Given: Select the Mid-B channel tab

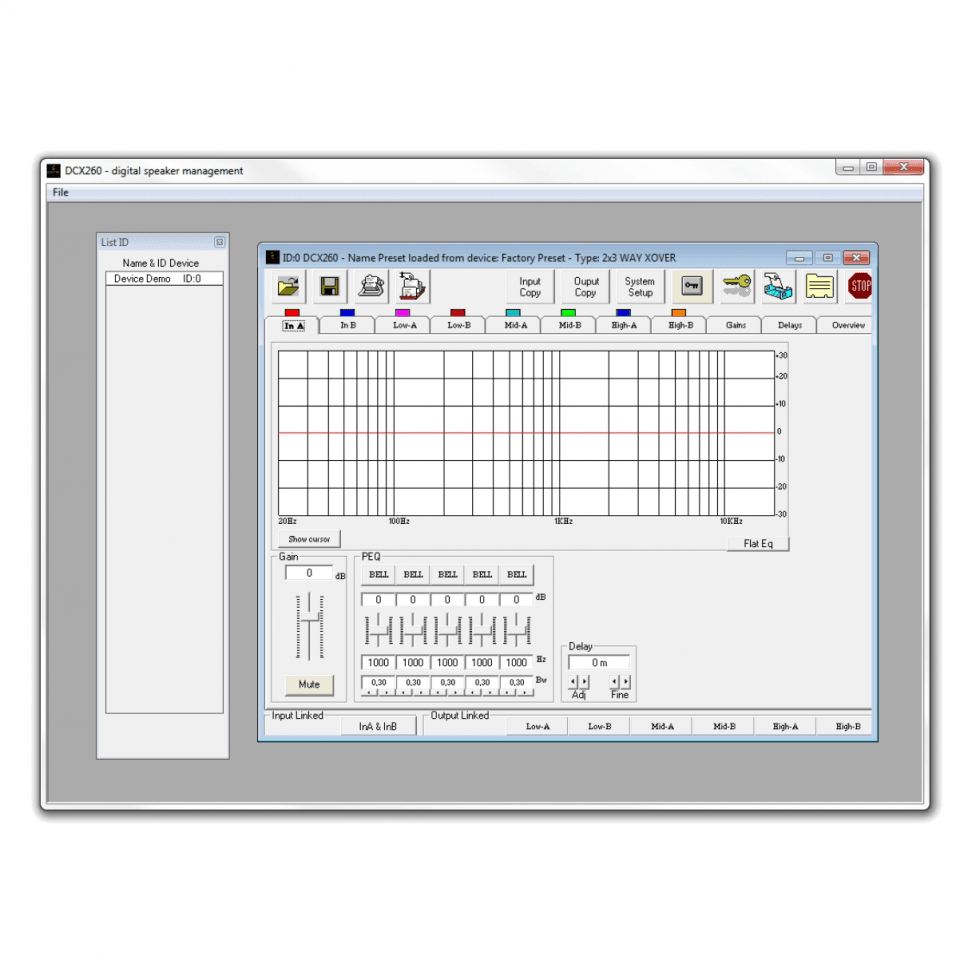Looking at the screenshot, I should [570, 325].
